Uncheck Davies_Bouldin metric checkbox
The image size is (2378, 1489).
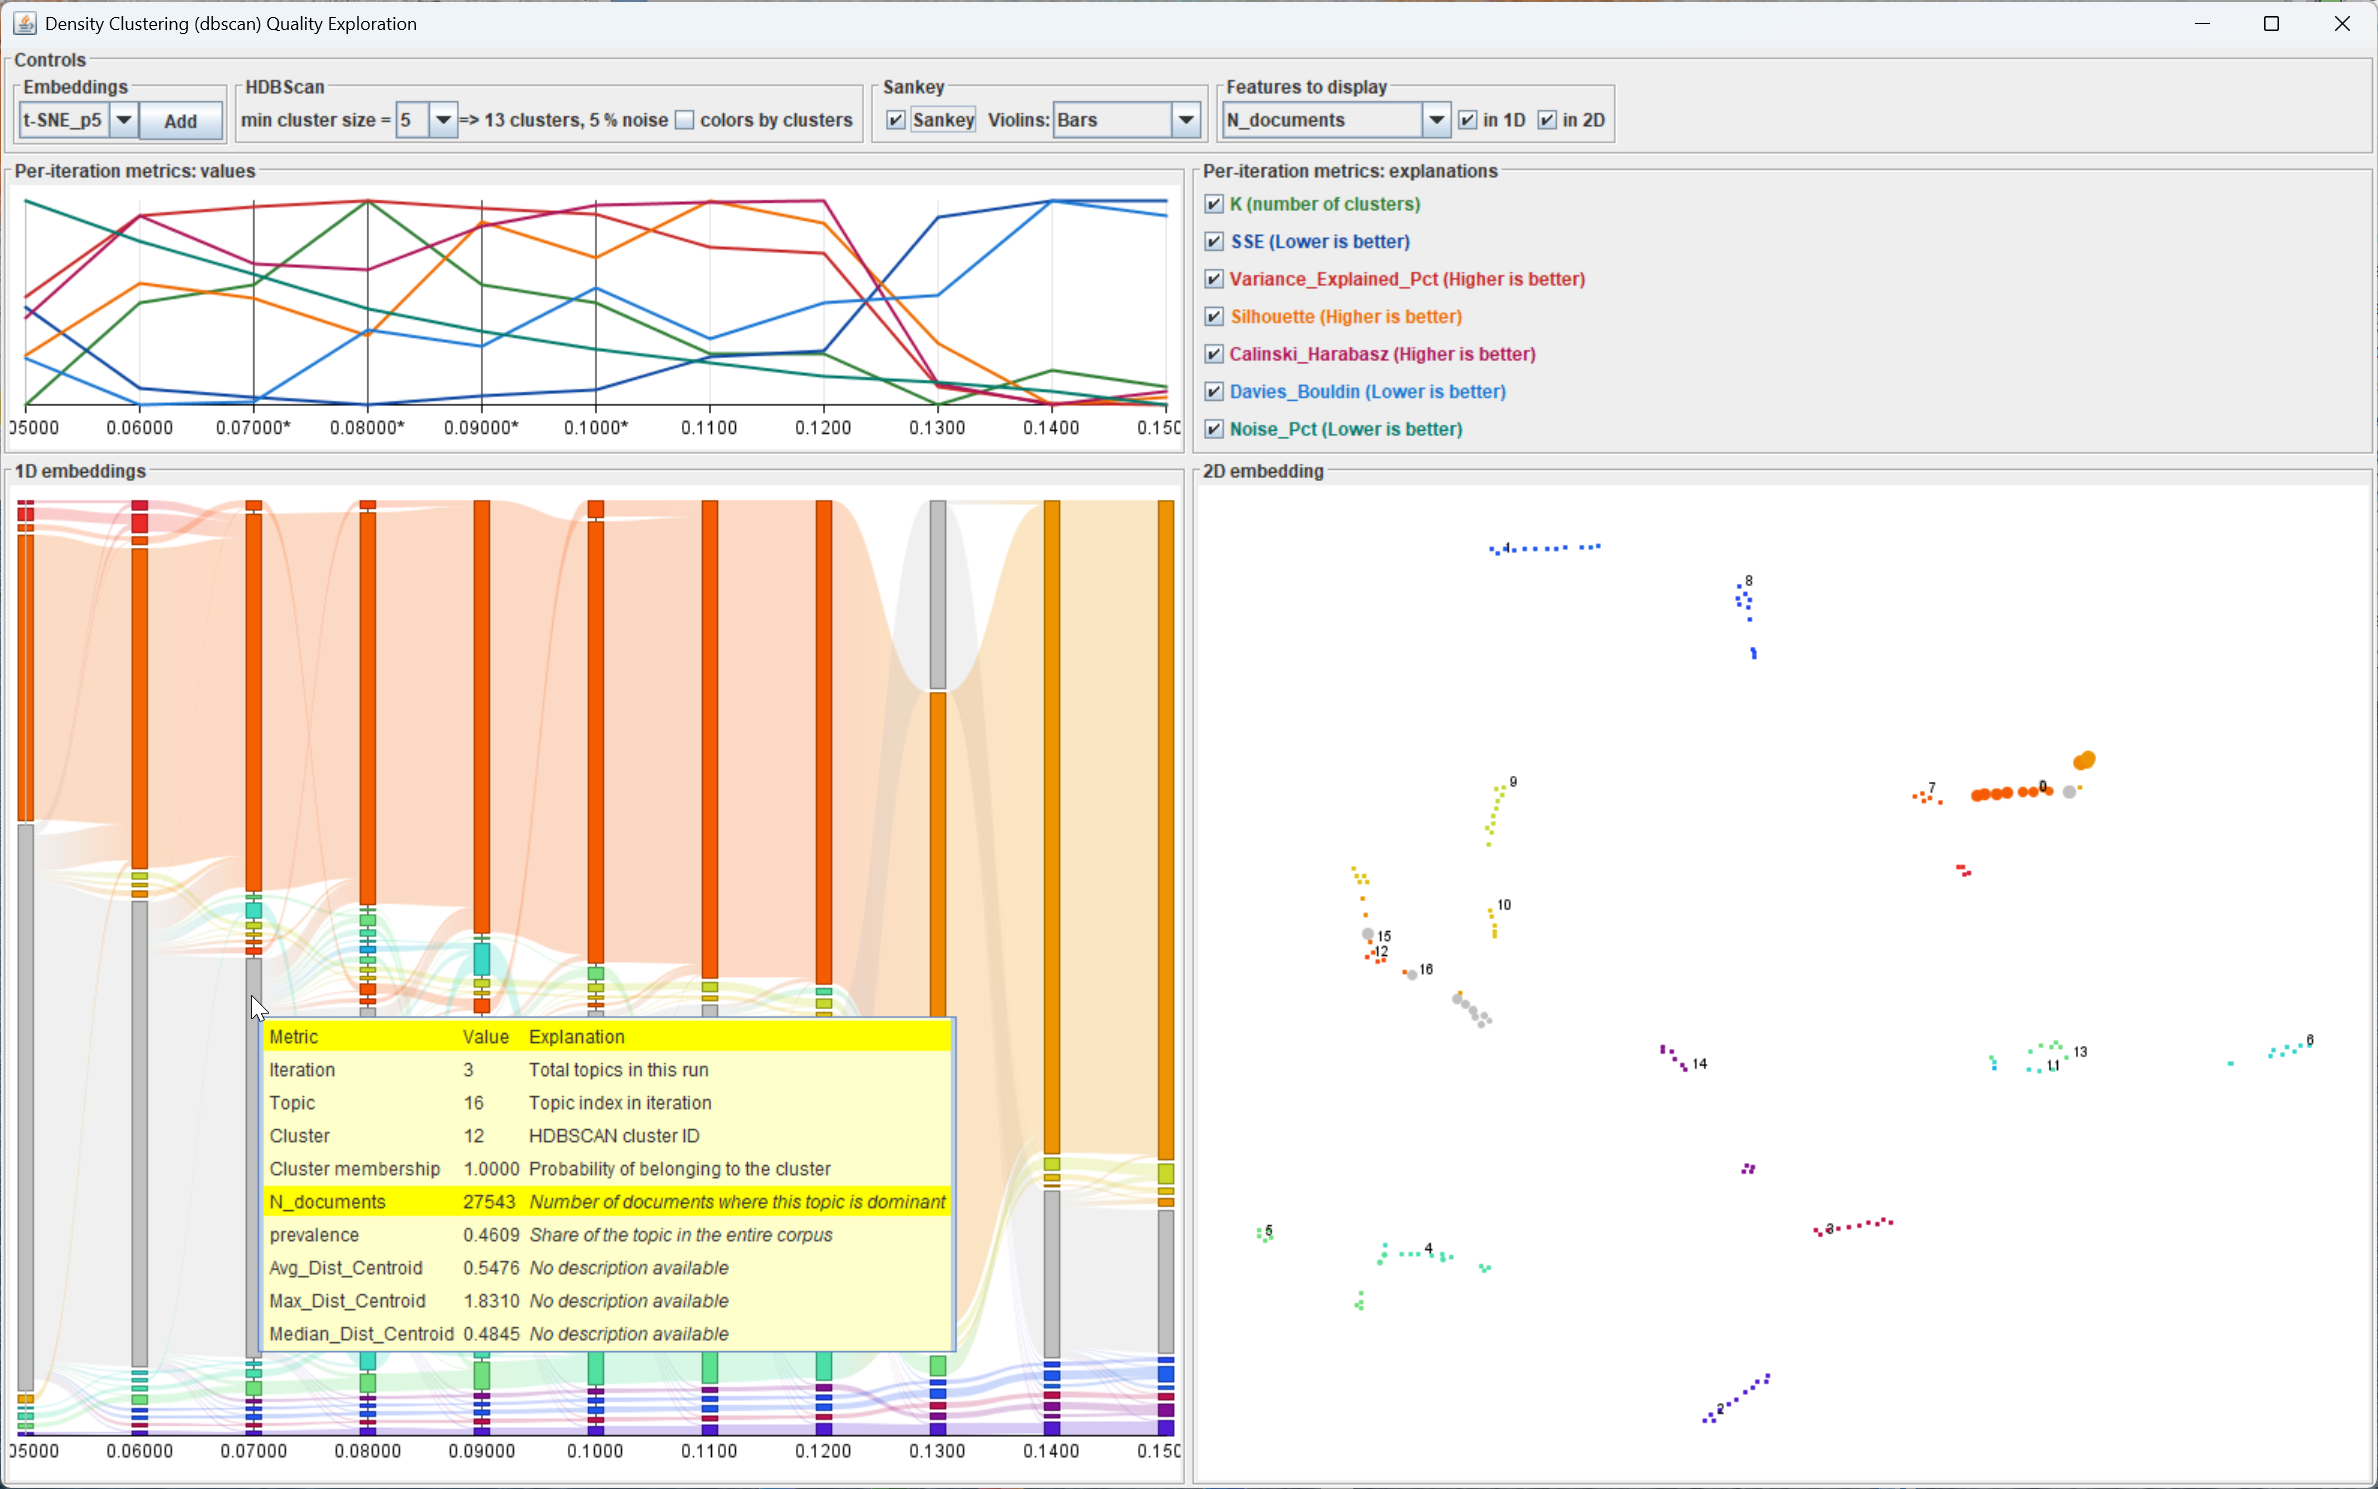click(x=1214, y=391)
